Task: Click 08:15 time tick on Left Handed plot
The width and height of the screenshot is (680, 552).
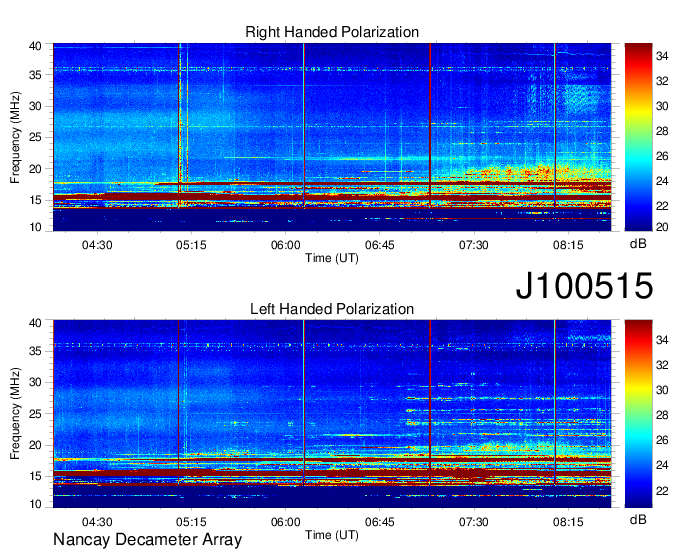Action: click(568, 522)
